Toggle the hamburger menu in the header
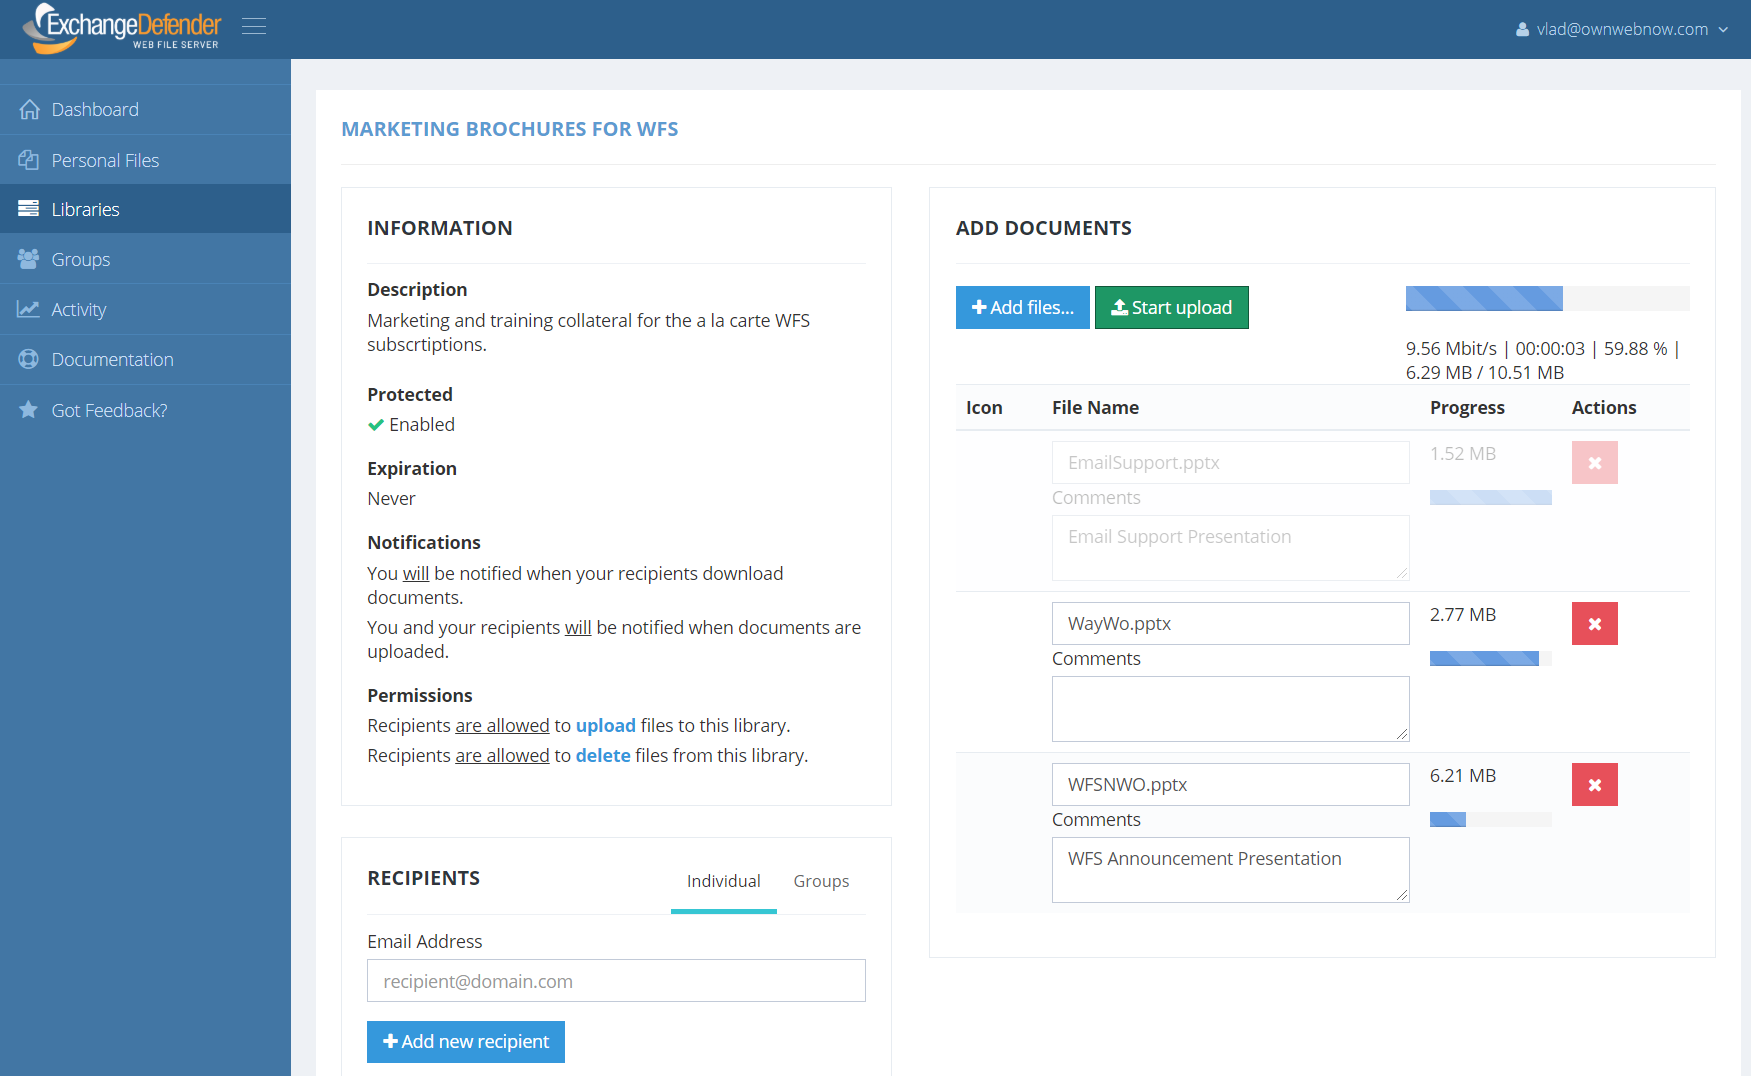This screenshot has width=1751, height=1076. click(254, 26)
